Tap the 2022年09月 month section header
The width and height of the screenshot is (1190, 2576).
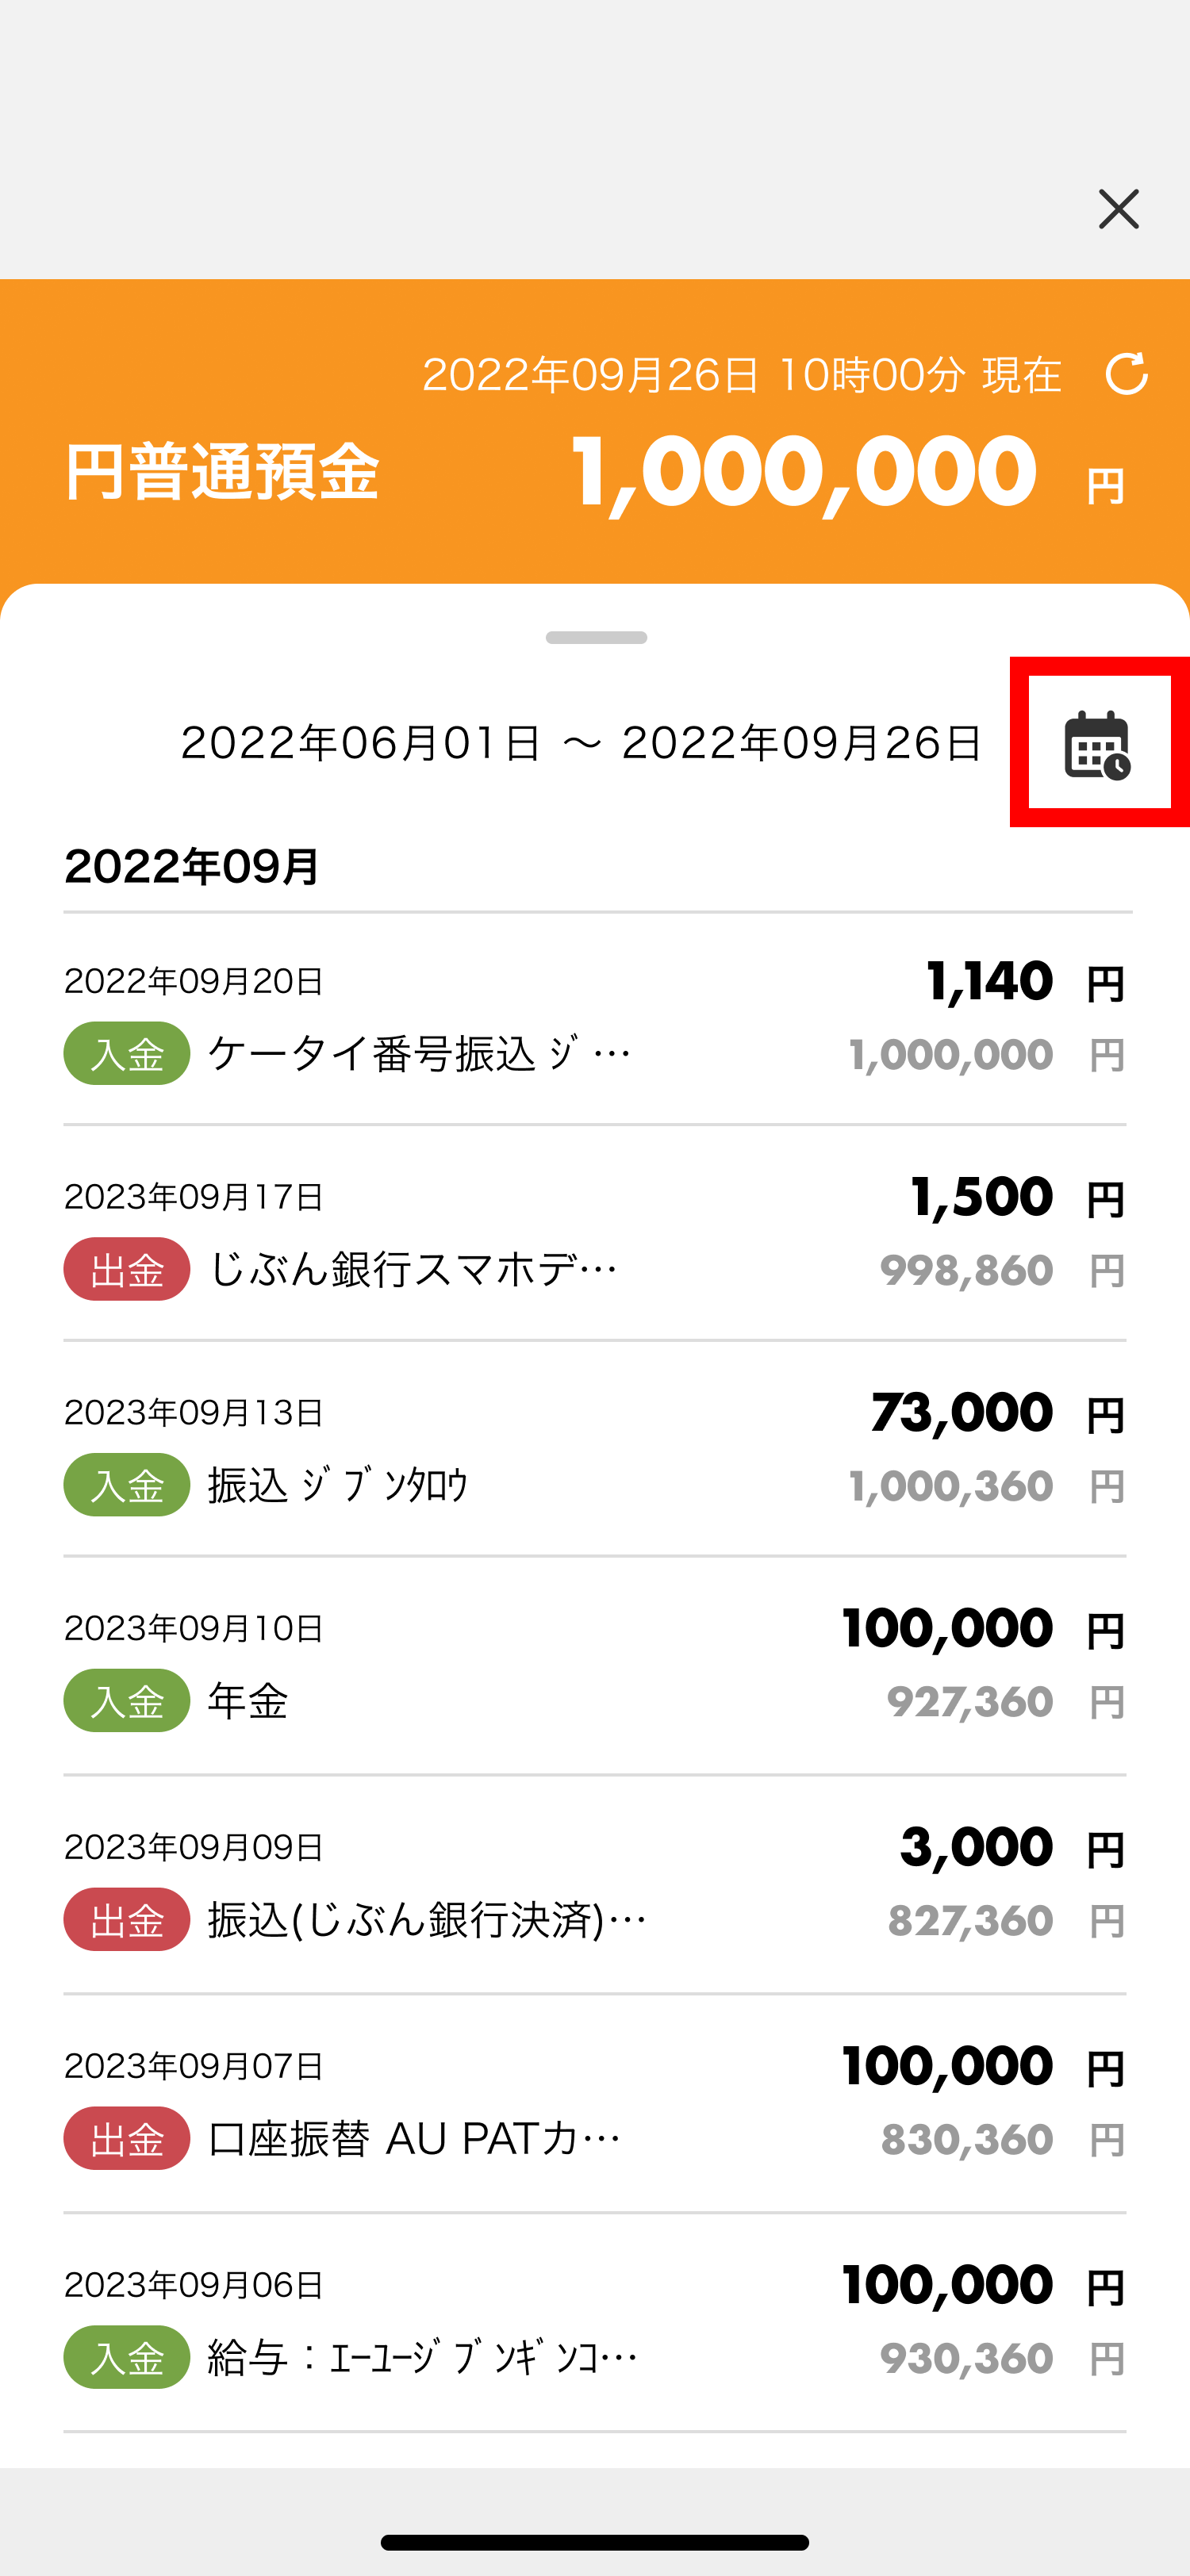(192, 866)
